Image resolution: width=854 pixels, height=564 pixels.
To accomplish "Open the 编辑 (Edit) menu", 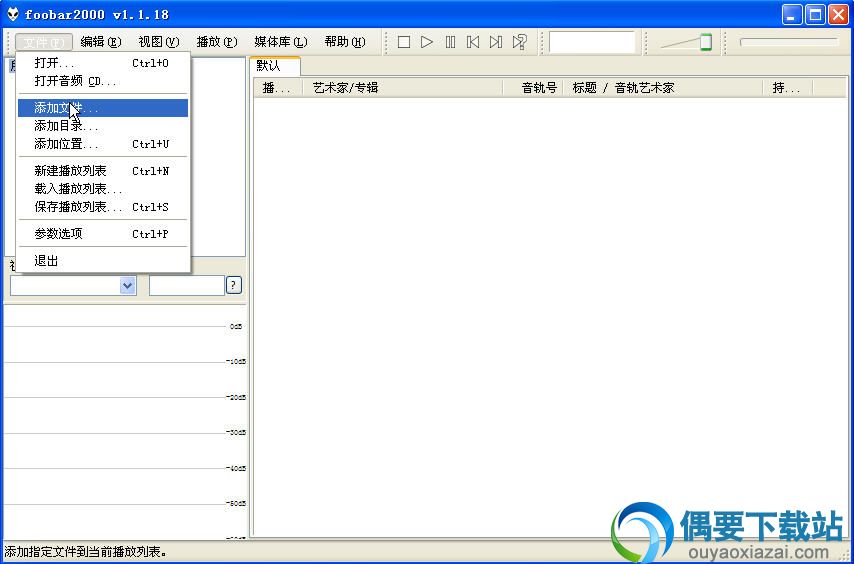I will [101, 42].
